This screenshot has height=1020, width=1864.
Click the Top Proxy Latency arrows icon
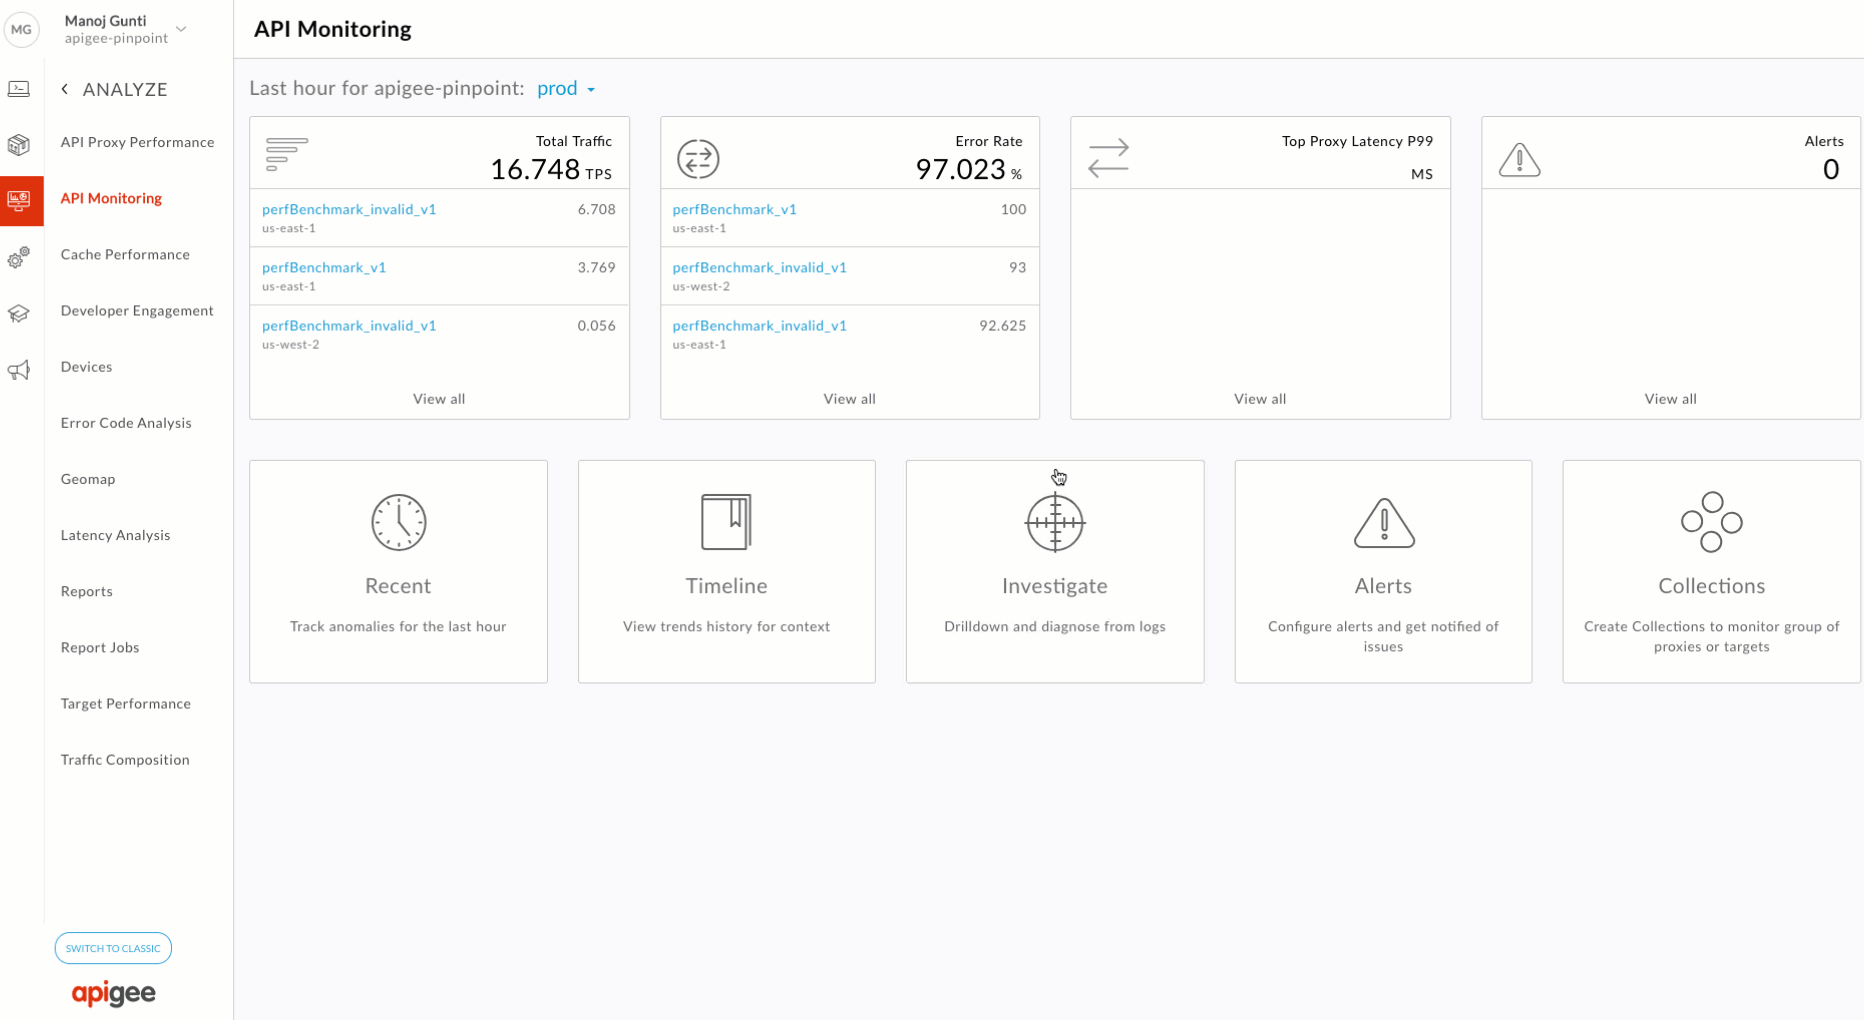(x=1108, y=158)
